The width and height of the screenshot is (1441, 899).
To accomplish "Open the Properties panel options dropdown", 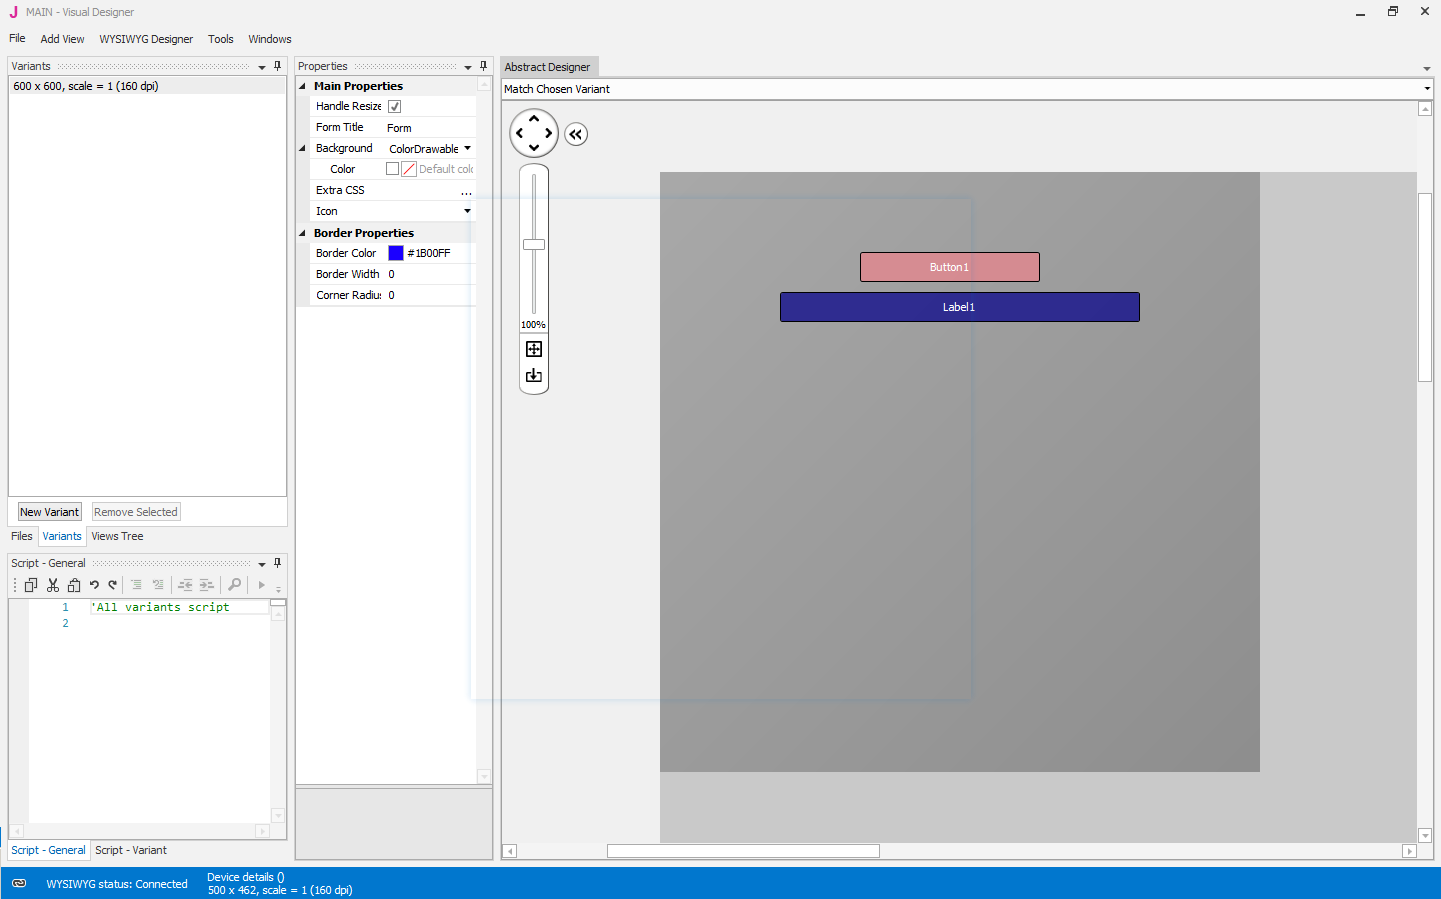I will click(468, 67).
